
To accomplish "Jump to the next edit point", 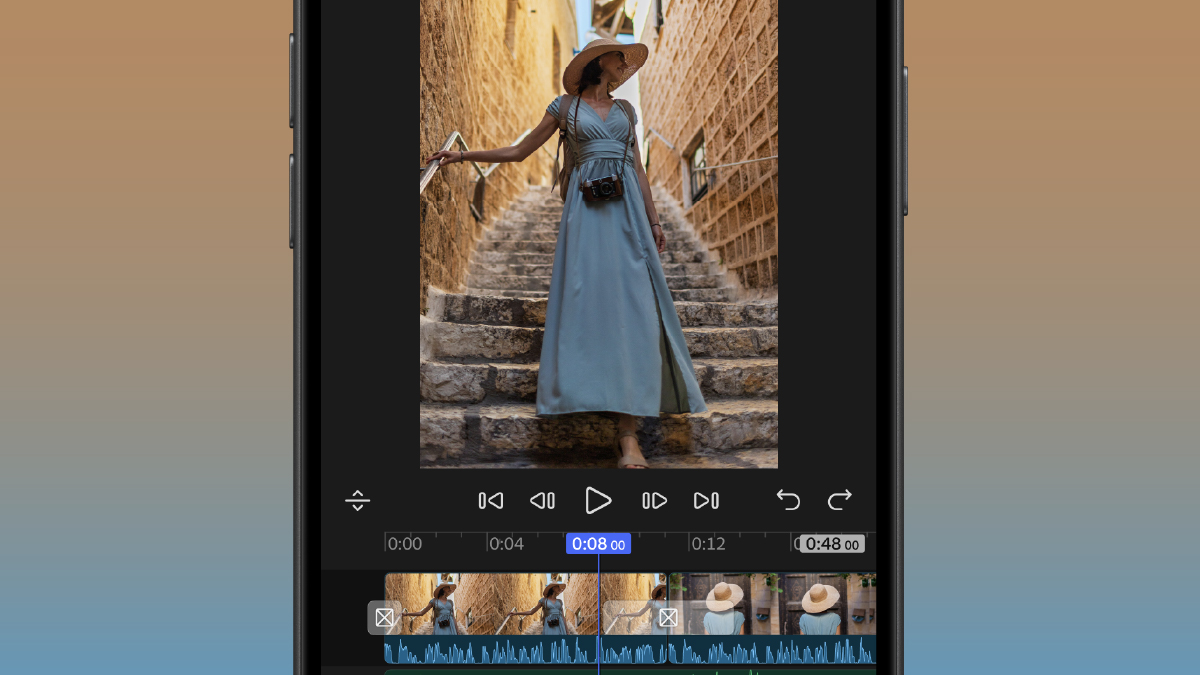I will tap(706, 501).
